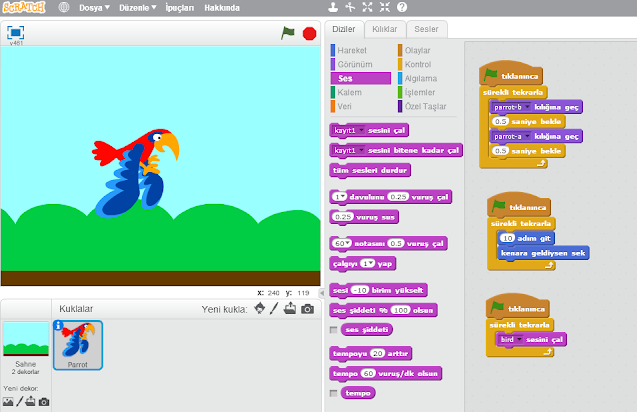Switch to the Kılıklar tab
The width and height of the screenshot is (637, 412).
384,29
